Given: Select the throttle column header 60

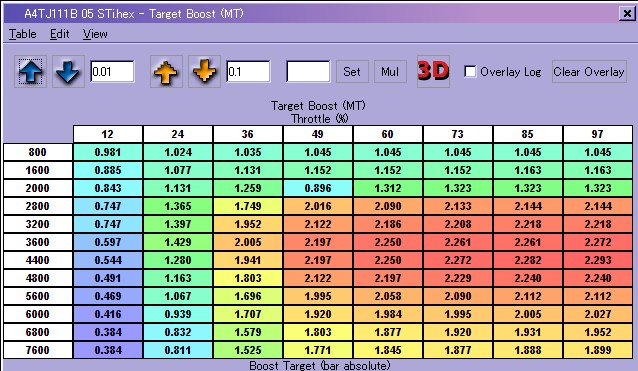Looking at the screenshot, I should 388,134.
